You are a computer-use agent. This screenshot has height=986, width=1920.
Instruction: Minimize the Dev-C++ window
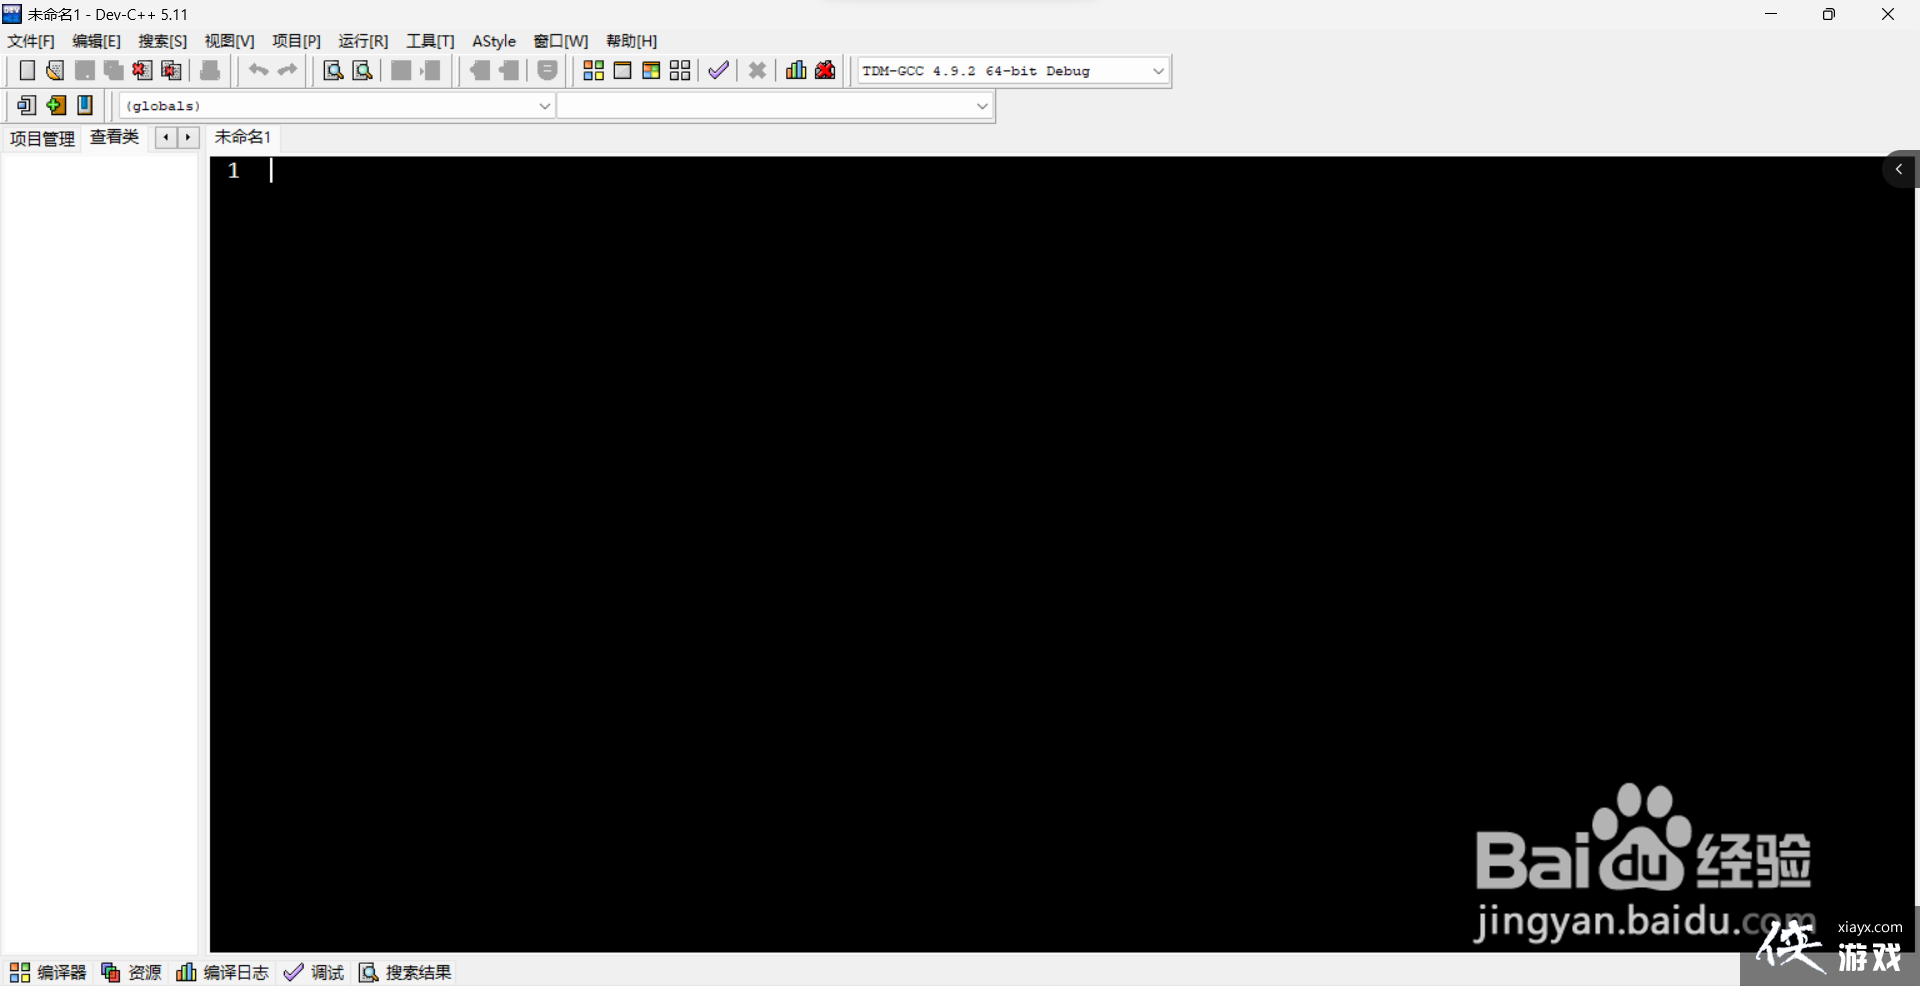pyautogui.click(x=1771, y=14)
